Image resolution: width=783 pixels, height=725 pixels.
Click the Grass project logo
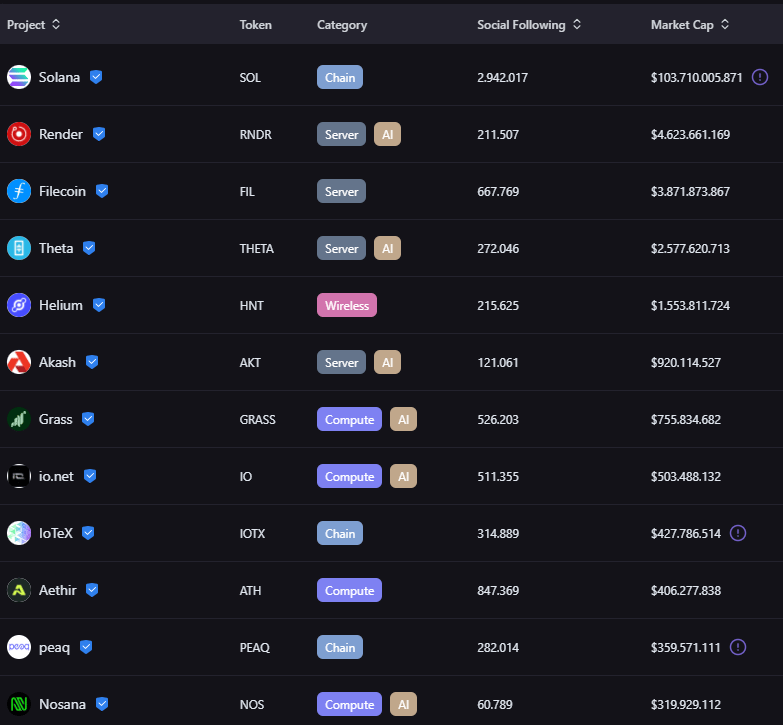[19, 419]
